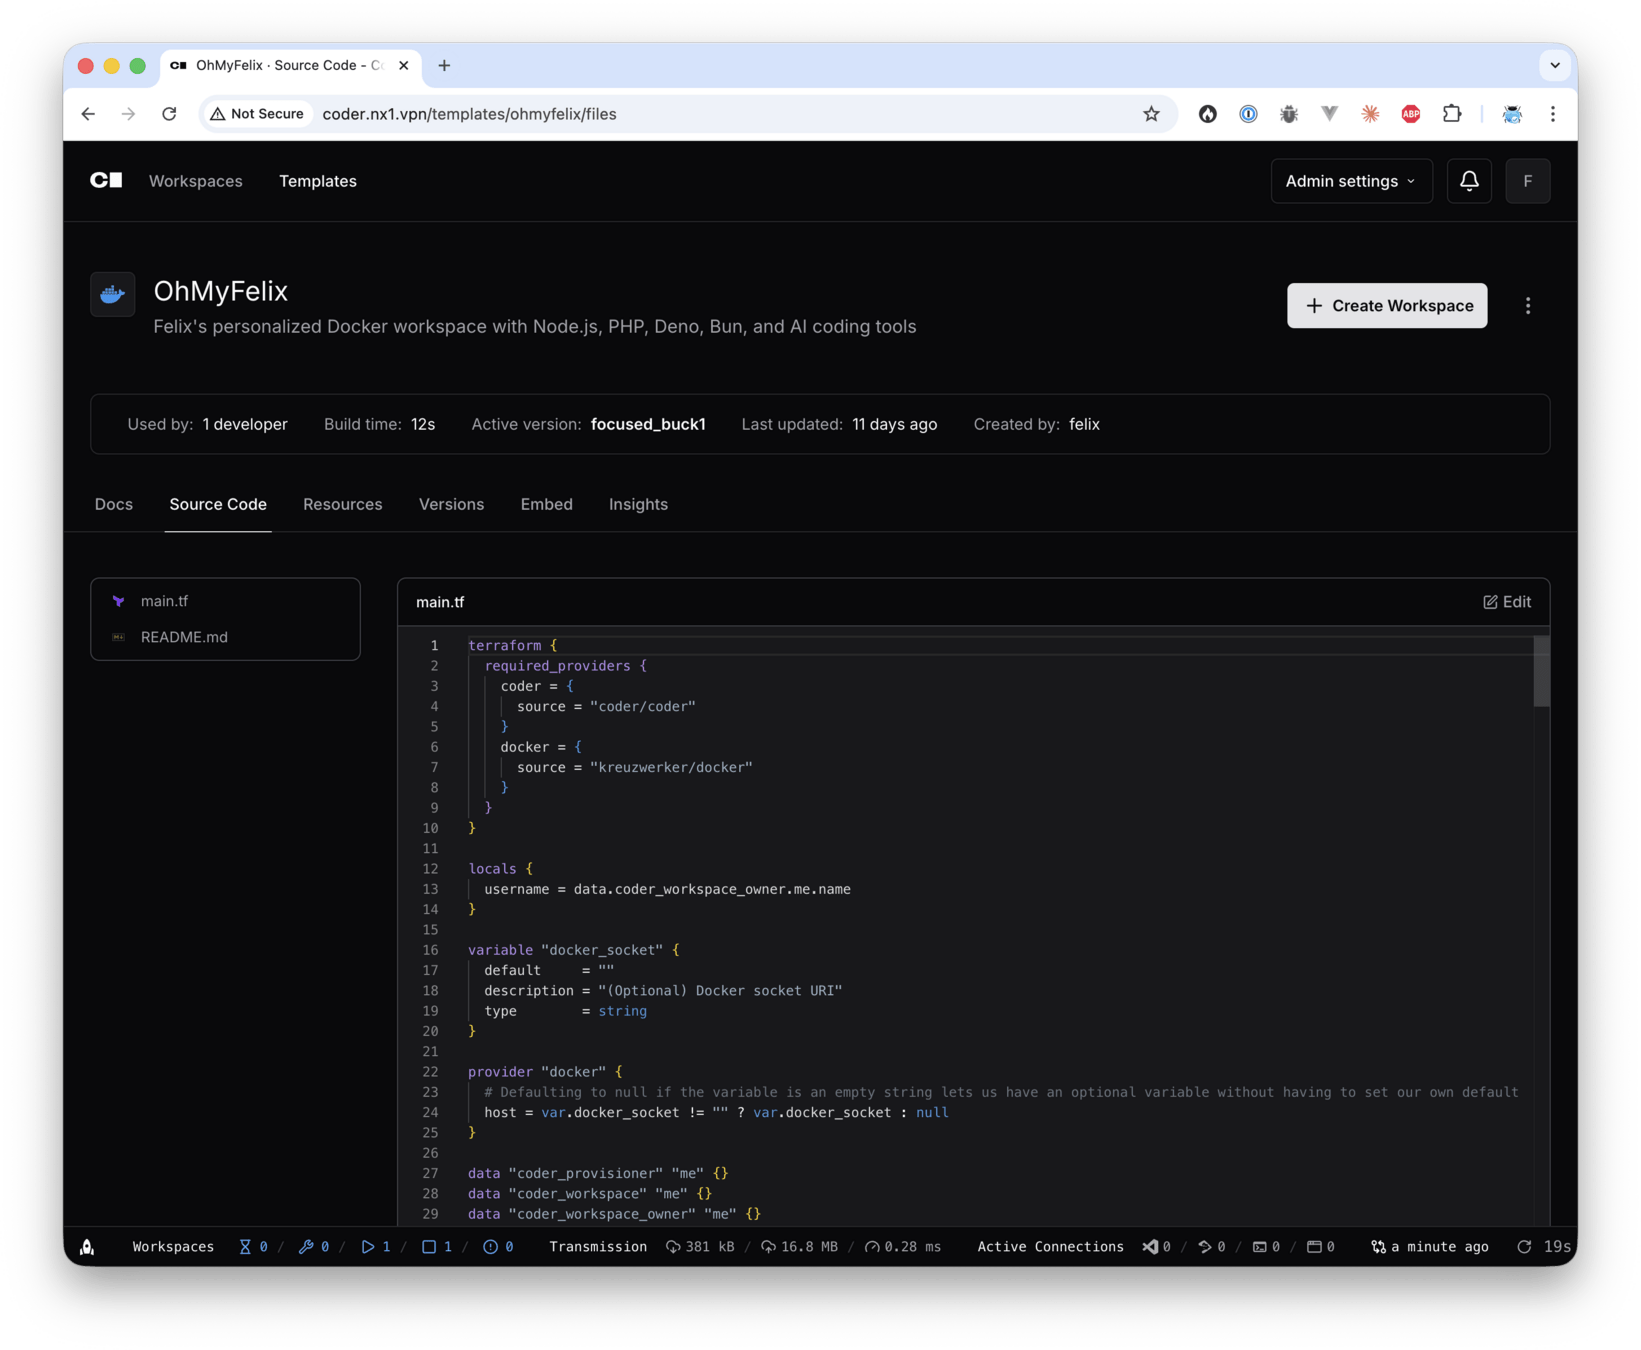Screen dimensions: 1641x1350
Task: Open the Embed tab
Action: point(546,504)
